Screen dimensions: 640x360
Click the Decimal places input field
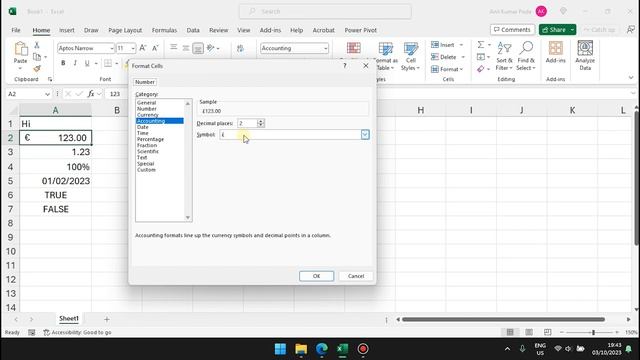click(x=247, y=123)
